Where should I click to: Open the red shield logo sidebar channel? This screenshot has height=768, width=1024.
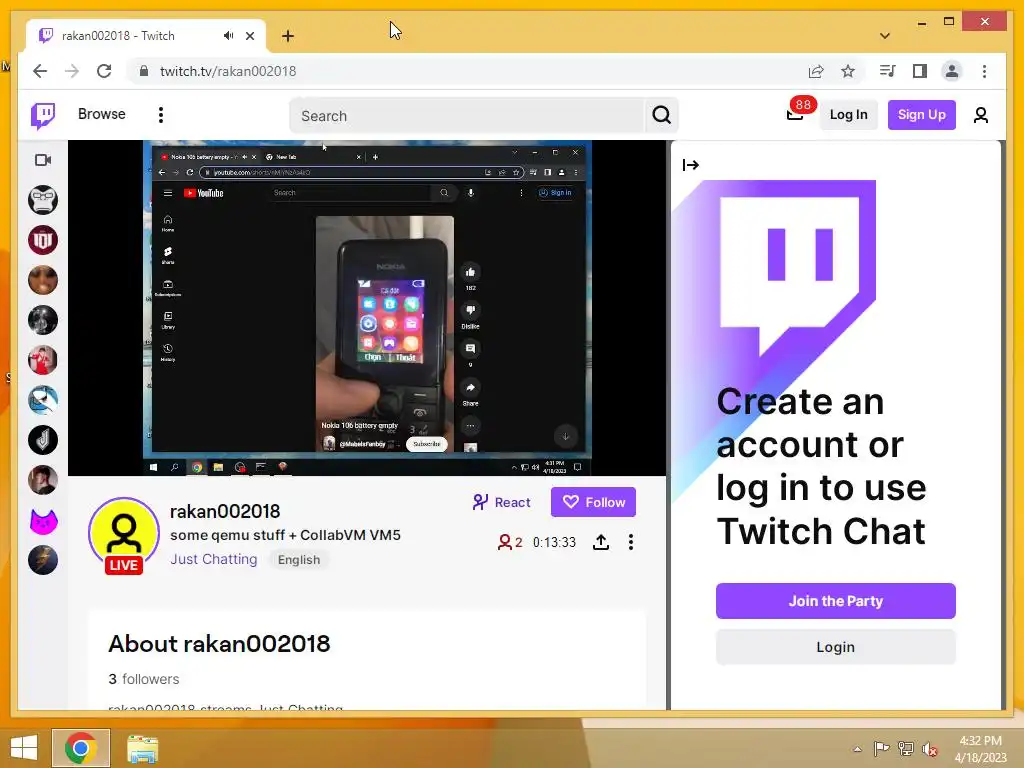pyautogui.click(x=43, y=240)
